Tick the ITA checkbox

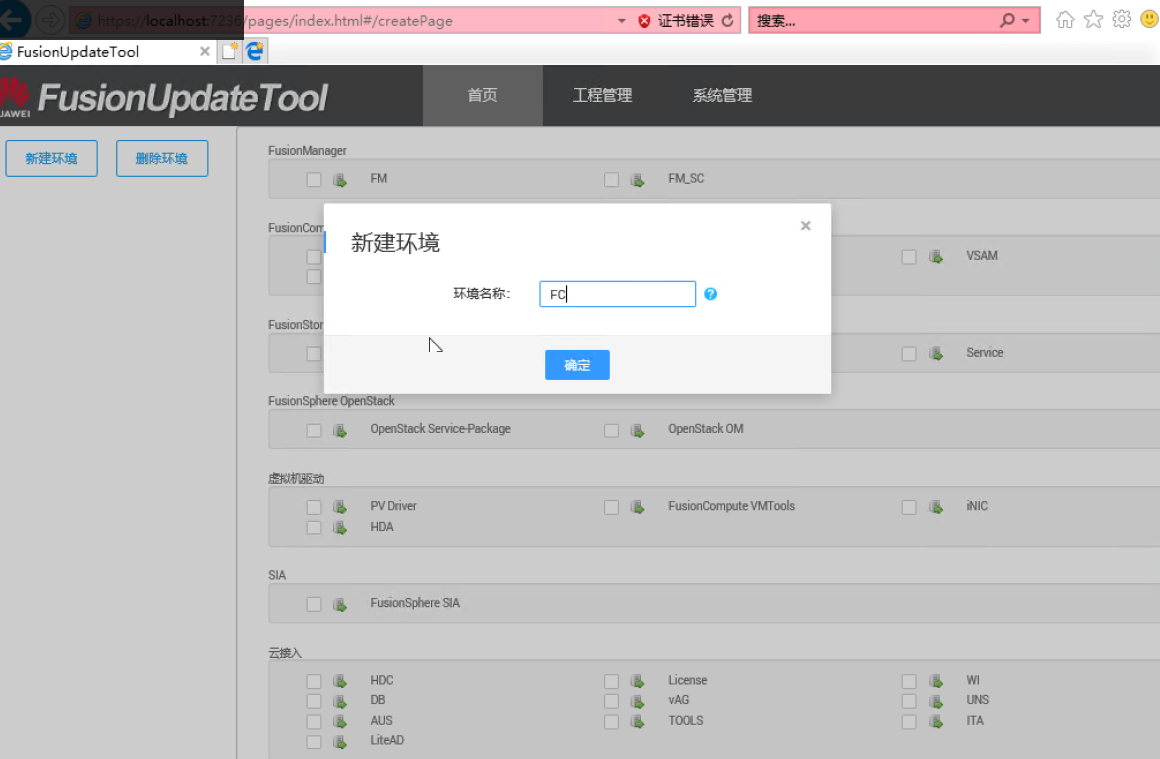[908, 721]
